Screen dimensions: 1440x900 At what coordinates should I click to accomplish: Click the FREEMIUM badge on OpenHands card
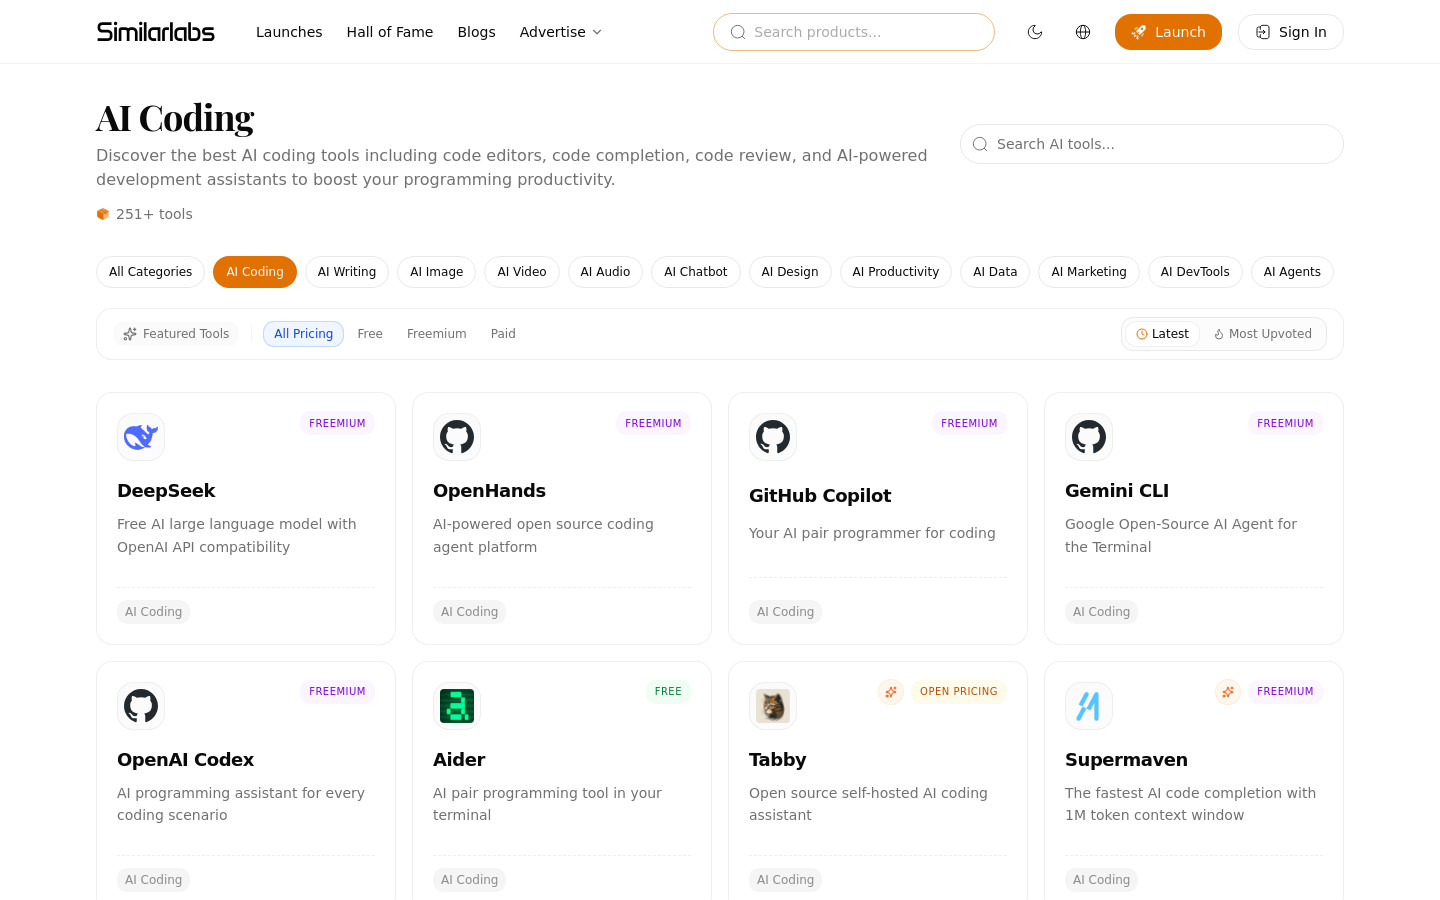(x=653, y=424)
